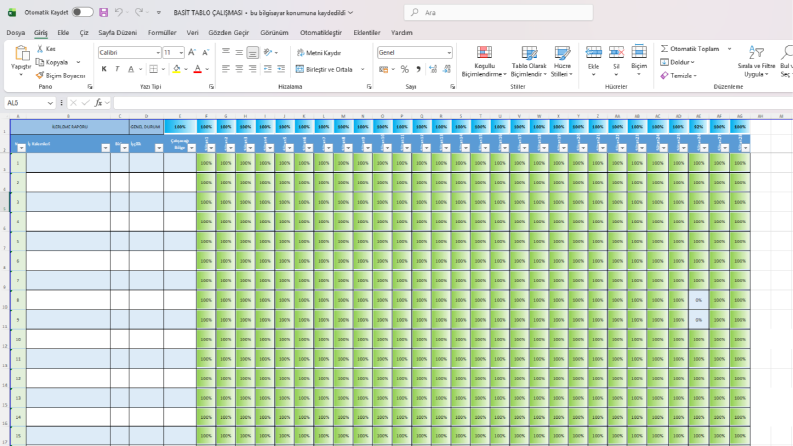Pick the yellow fill color button
Screen dimensions: 793x446
176,69
